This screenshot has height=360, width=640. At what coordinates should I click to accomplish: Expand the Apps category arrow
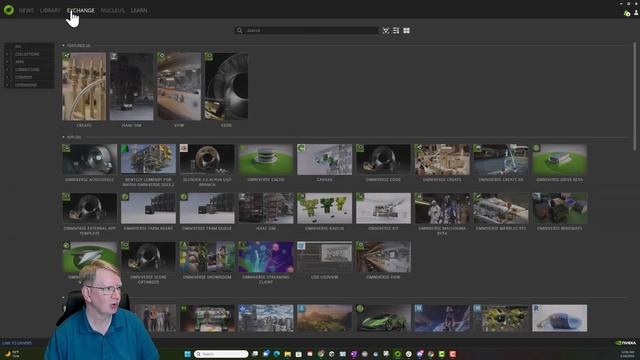coord(7,62)
